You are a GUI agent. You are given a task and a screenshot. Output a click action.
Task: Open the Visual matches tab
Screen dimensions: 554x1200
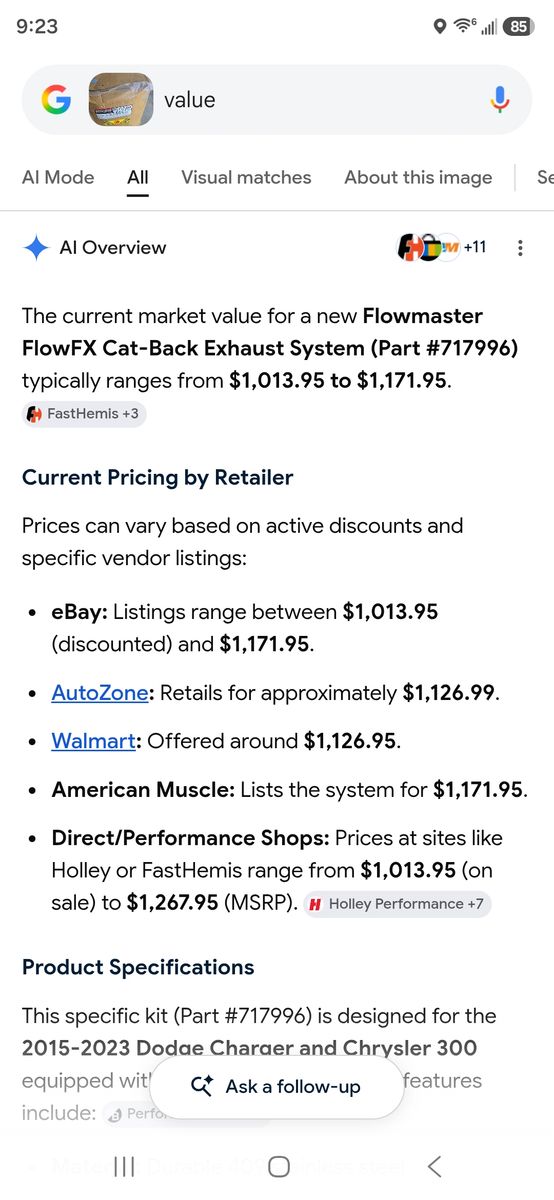246,177
